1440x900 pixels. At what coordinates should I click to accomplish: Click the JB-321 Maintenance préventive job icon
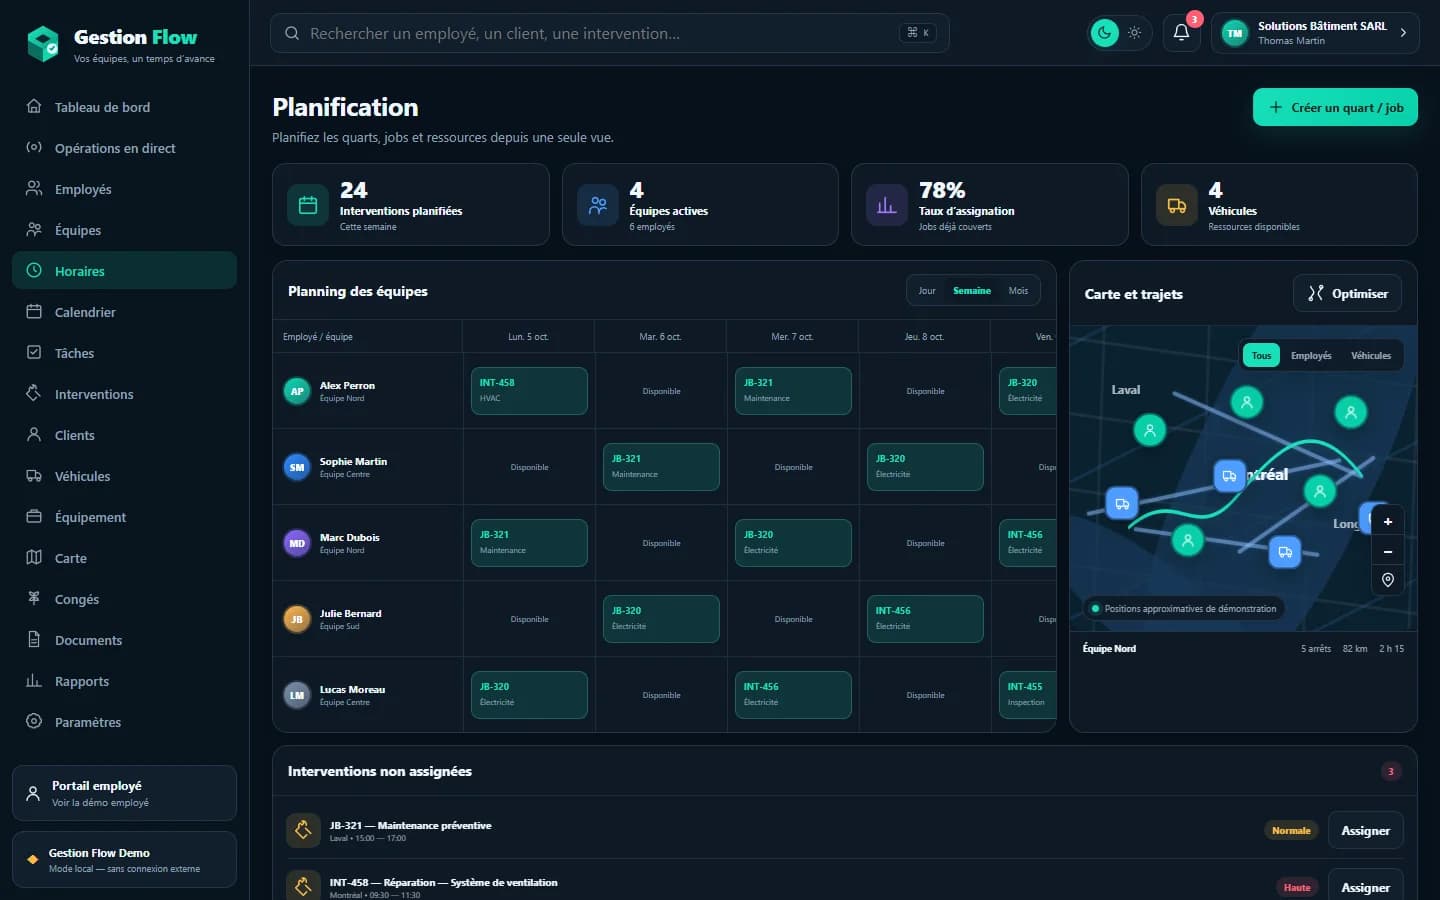303,830
